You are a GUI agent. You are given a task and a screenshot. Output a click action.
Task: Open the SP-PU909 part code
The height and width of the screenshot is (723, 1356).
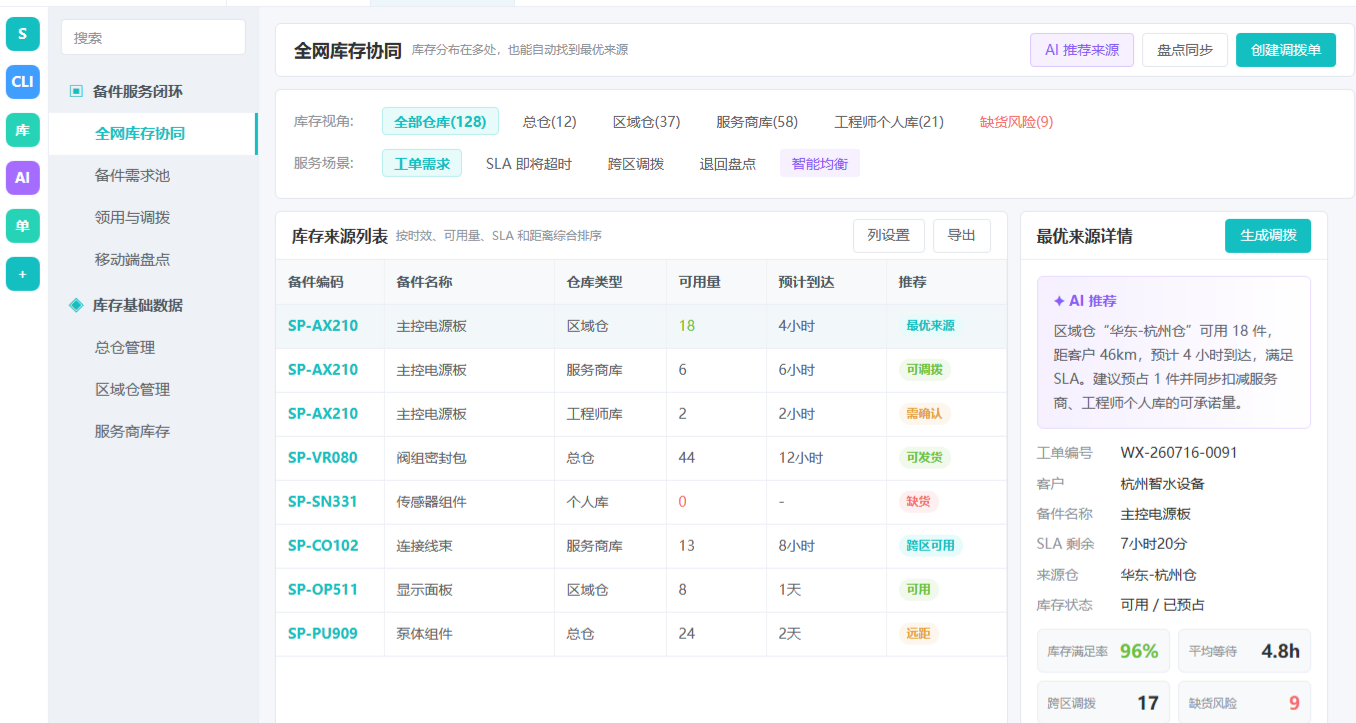pos(323,634)
